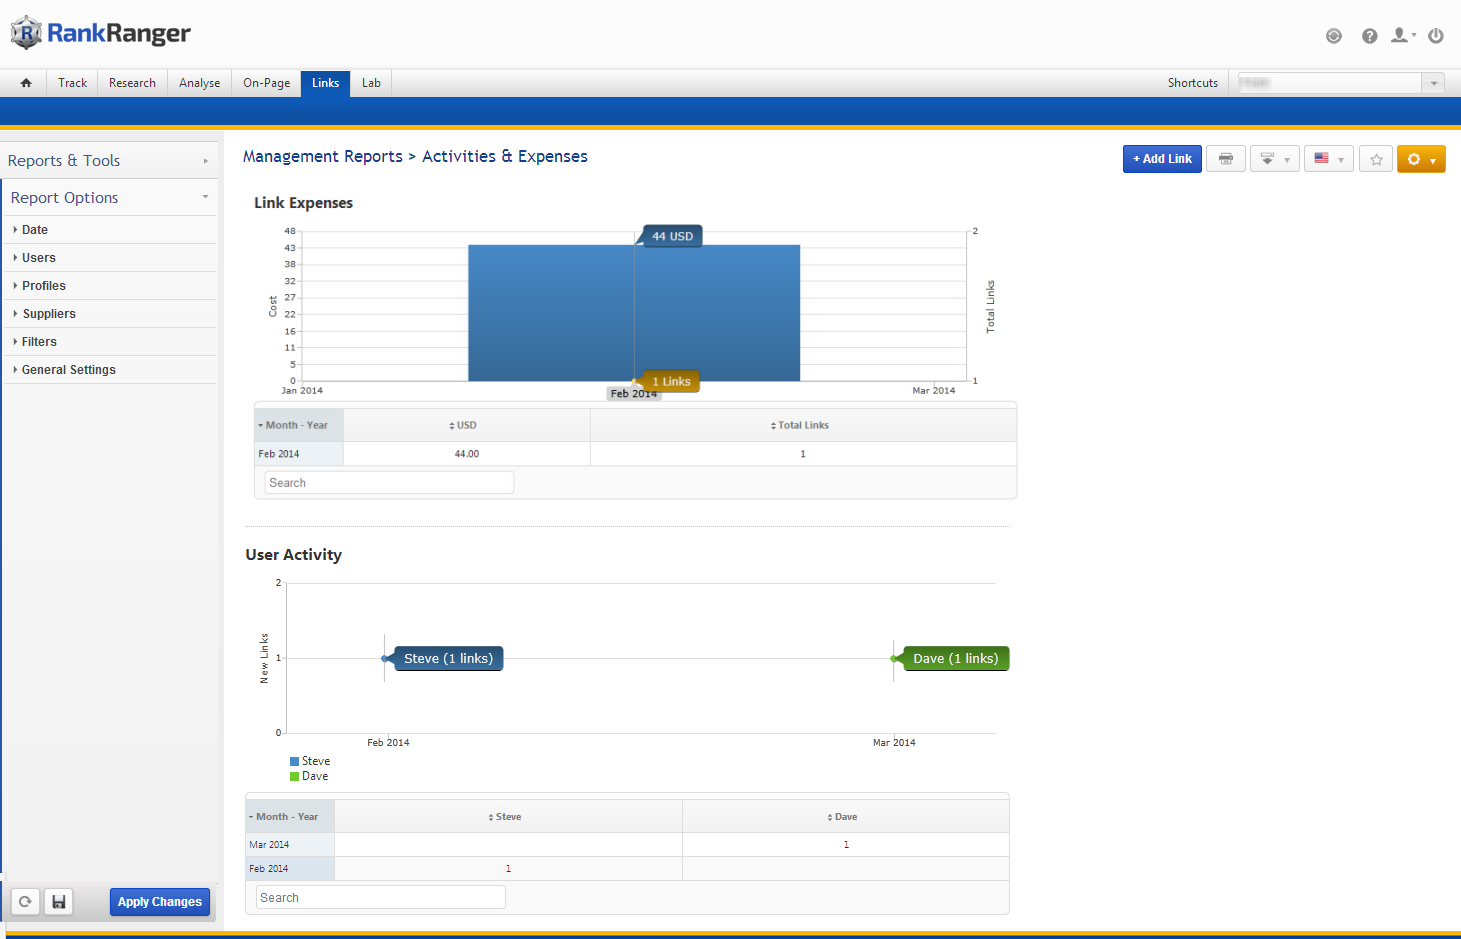The image size is (1461, 939).
Task: Click the power logout icon
Action: point(1435,36)
